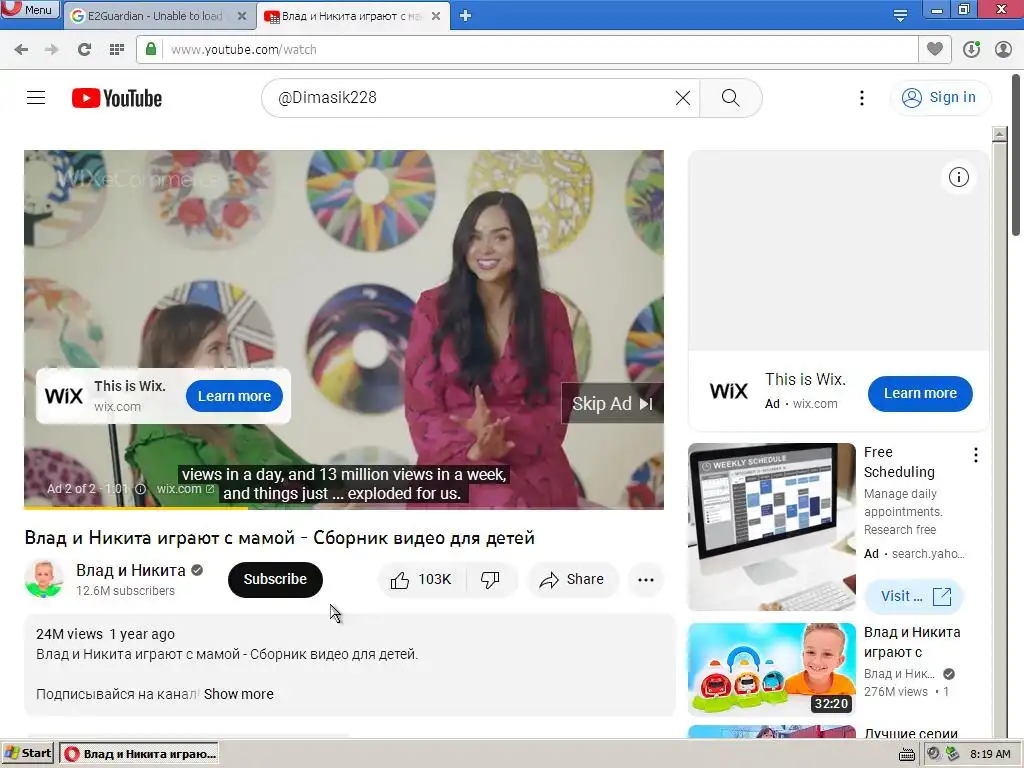Open the Влад и Никита channel name

click(x=131, y=570)
